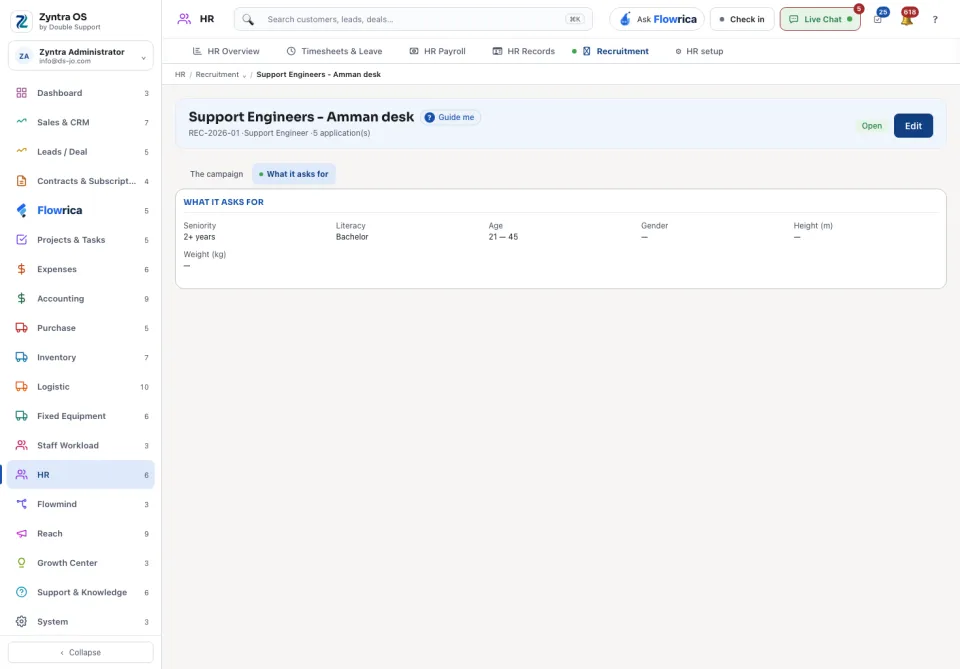The width and height of the screenshot is (960, 669).
Task: Open Flowrica in the sidebar
Action: (x=81, y=211)
